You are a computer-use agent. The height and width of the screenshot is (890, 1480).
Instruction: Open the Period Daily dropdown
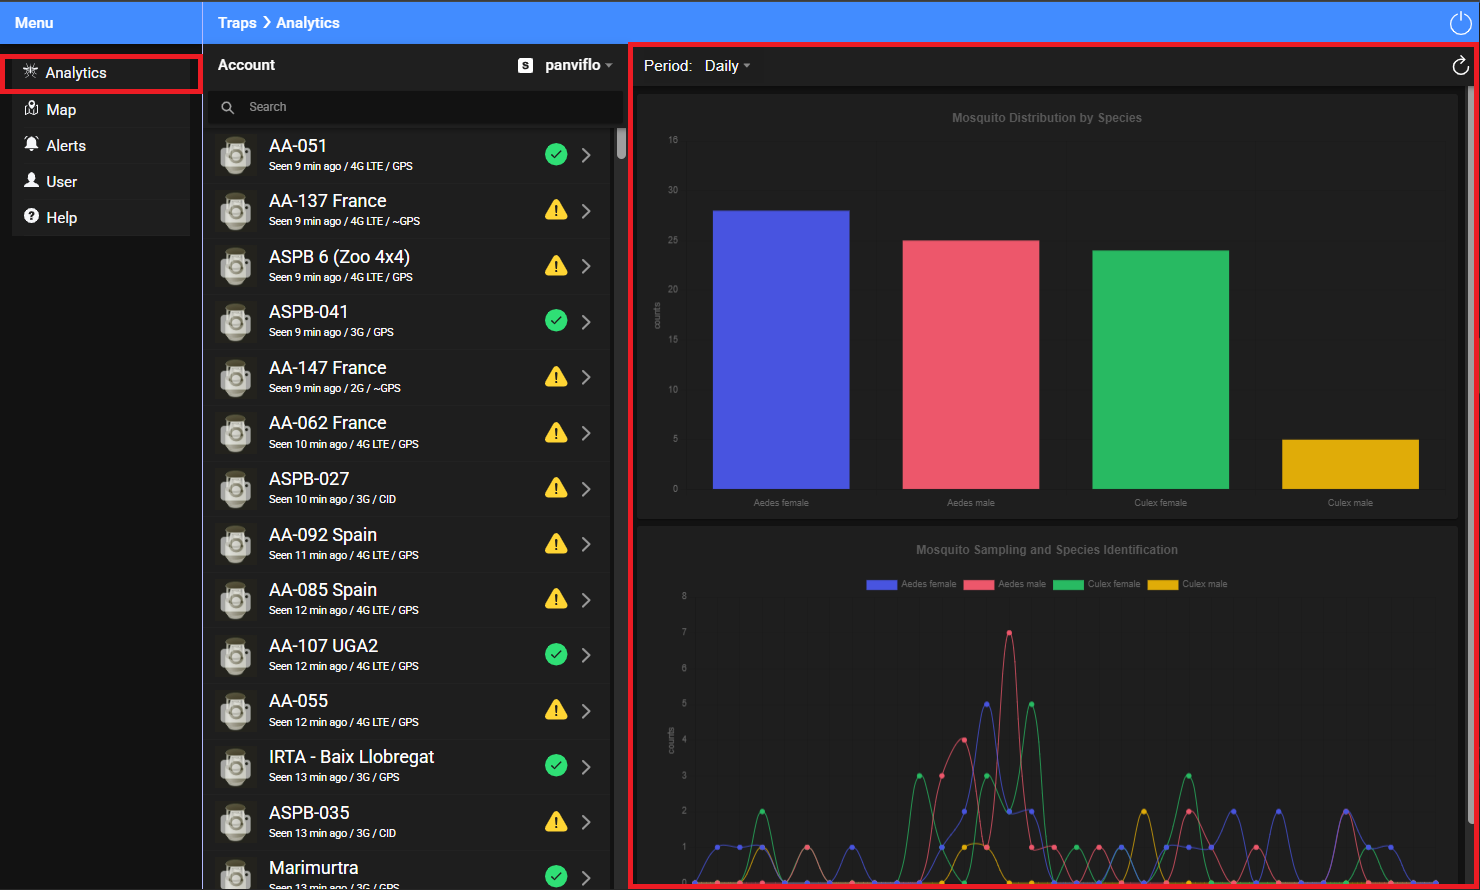[727, 66]
